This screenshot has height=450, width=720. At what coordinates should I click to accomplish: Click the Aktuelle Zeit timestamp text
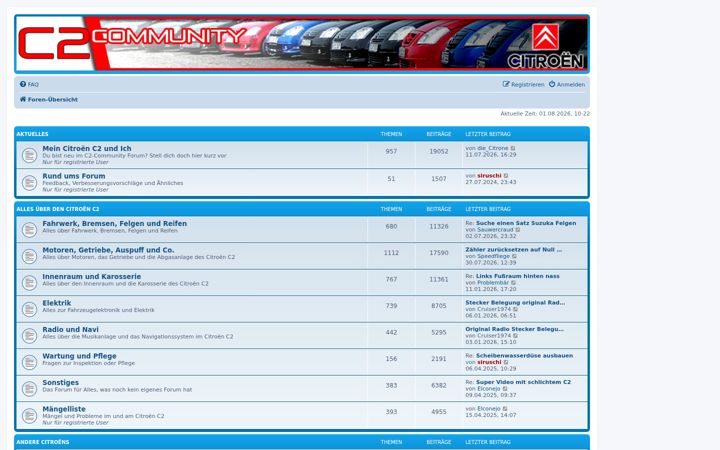[545, 113]
